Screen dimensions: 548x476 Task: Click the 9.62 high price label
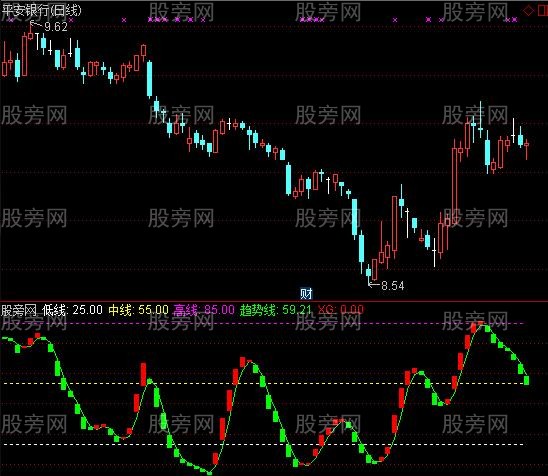56,27
